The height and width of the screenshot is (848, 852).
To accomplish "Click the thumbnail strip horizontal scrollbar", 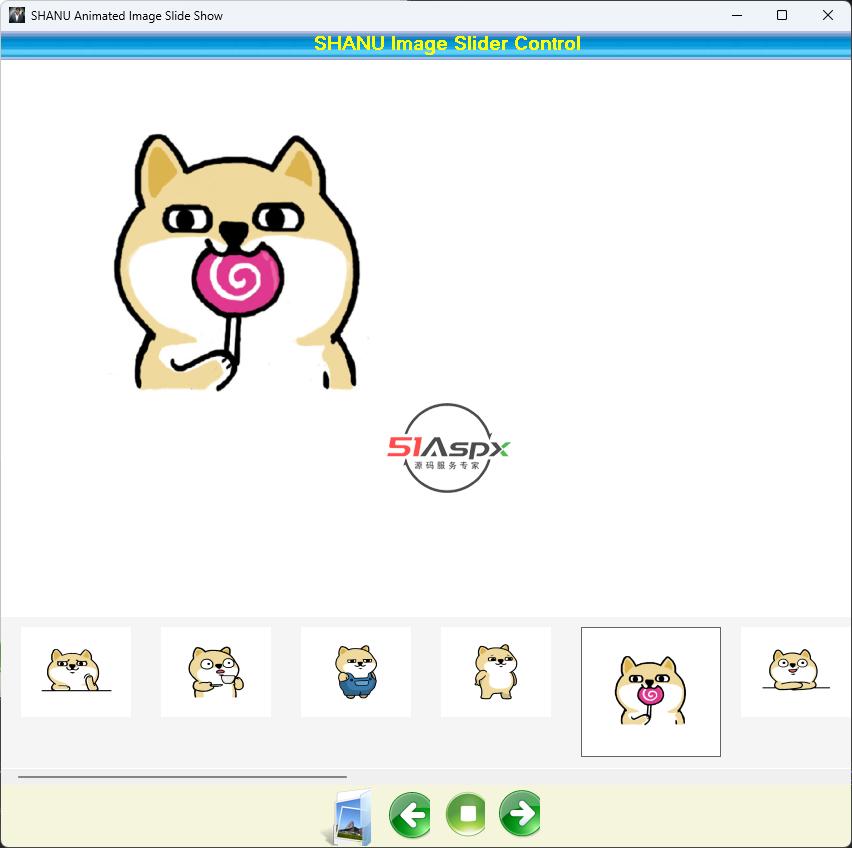I will [182, 777].
